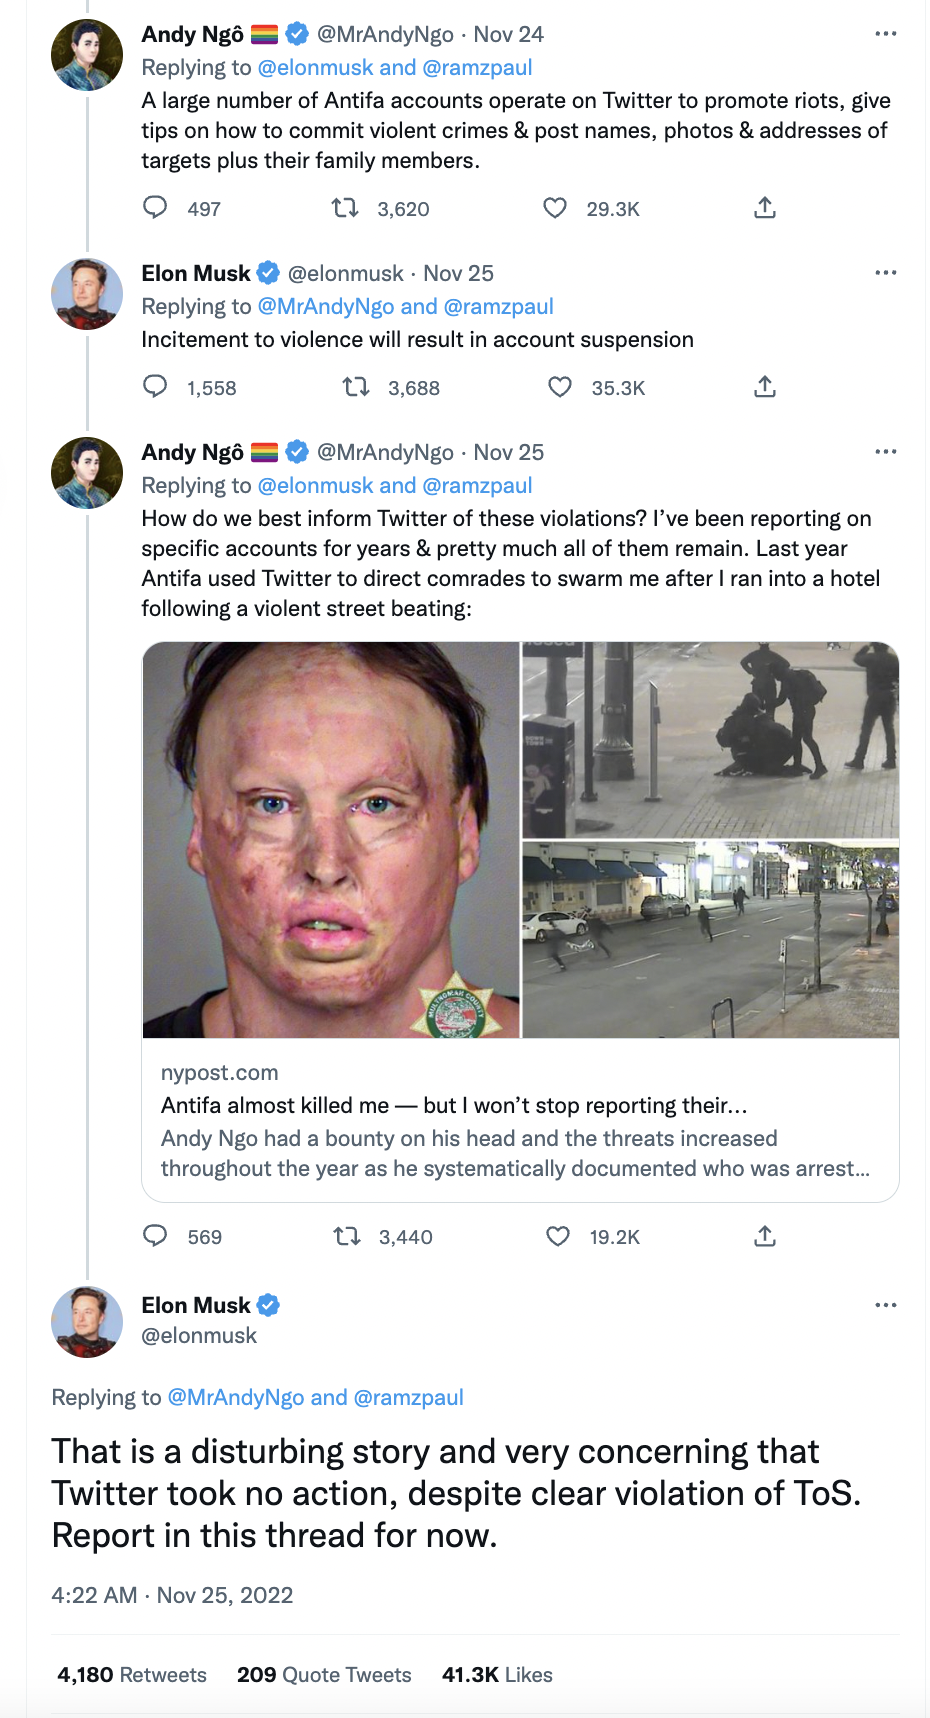Open the @ramzpaul link in main tweet
Image resolution: width=930 pixels, height=1718 pixels.
(408, 1397)
